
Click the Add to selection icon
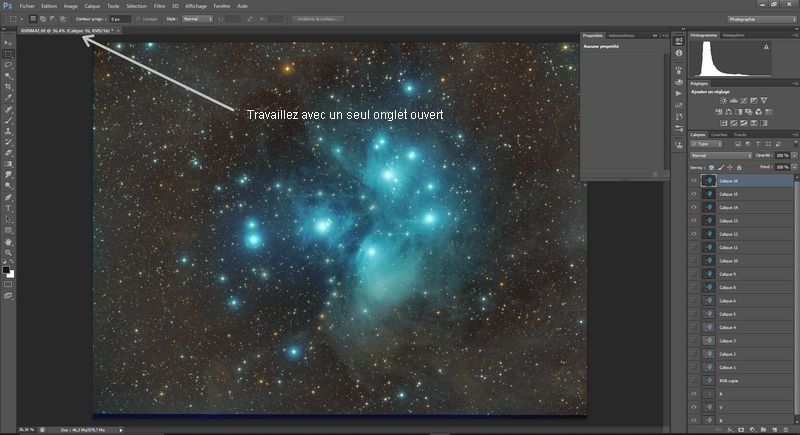click(43, 19)
